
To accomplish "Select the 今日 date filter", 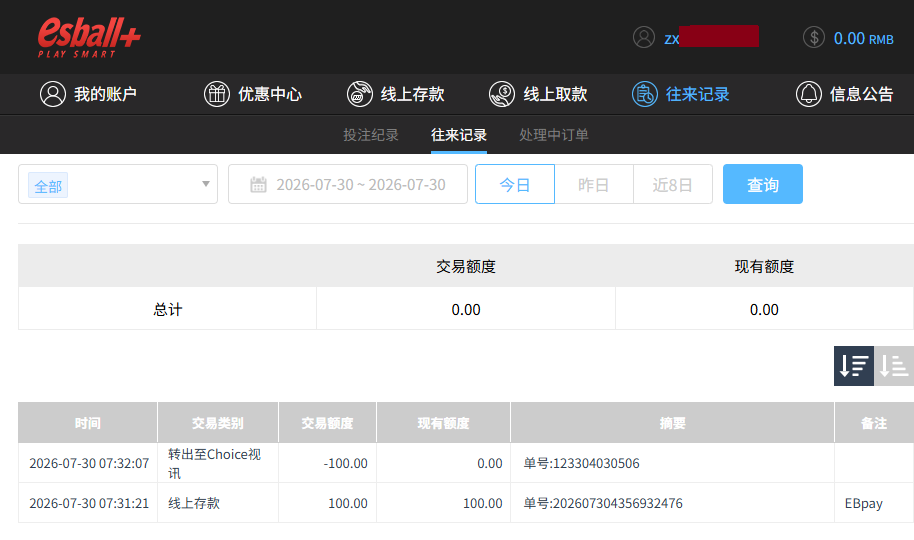I will pyautogui.click(x=515, y=184).
